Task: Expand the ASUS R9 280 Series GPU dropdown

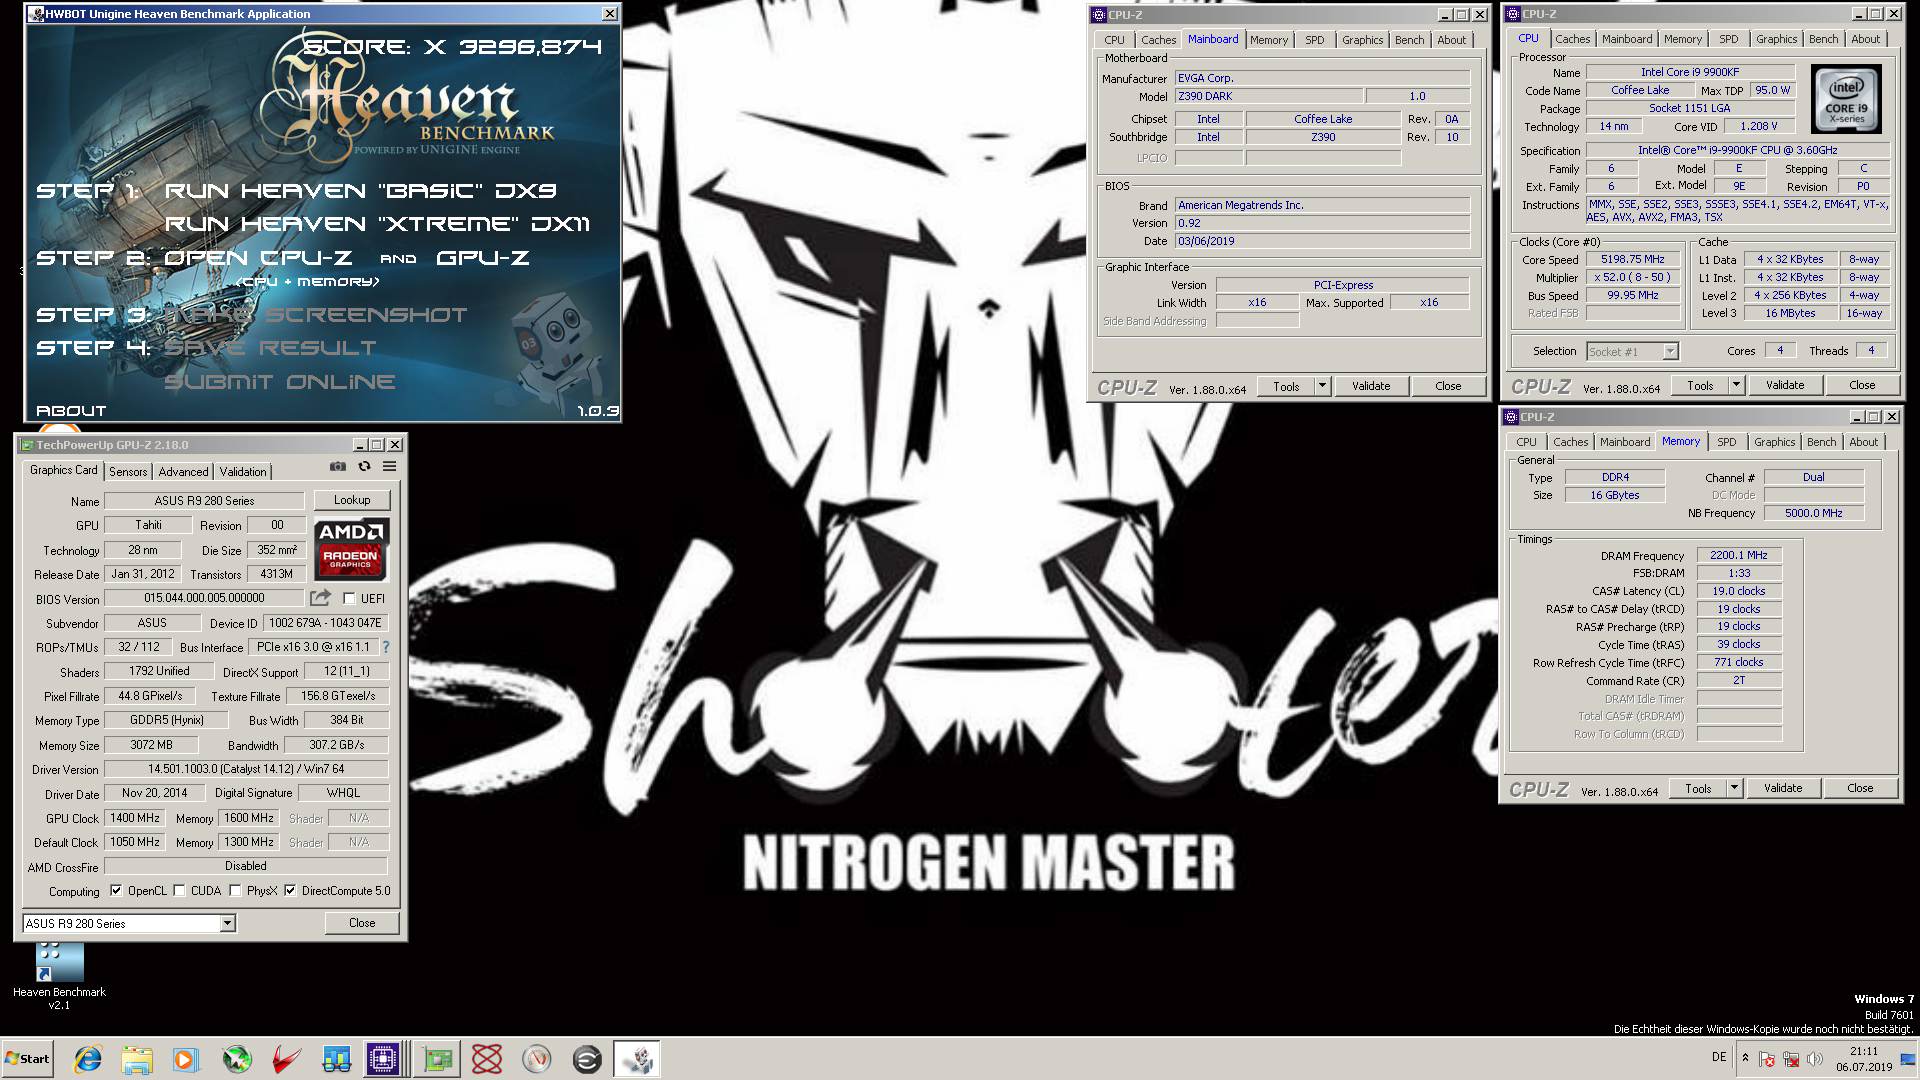Action: pos(227,923)
